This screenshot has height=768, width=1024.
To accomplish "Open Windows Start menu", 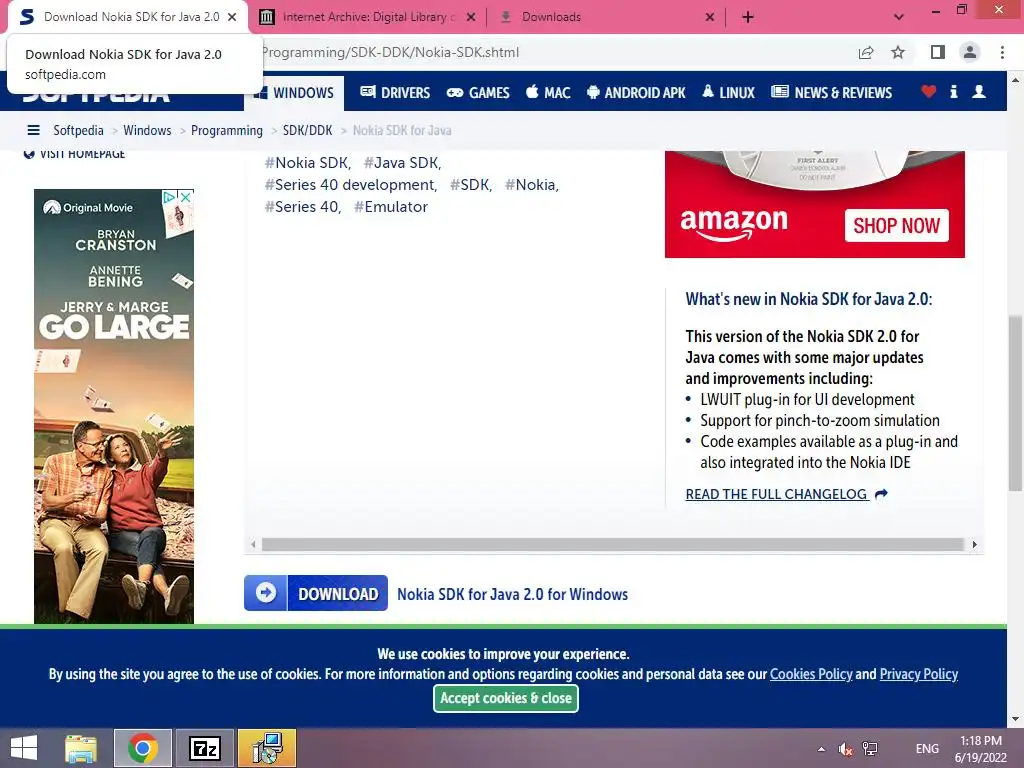I will pyautogui.click(x=24, y=748).
